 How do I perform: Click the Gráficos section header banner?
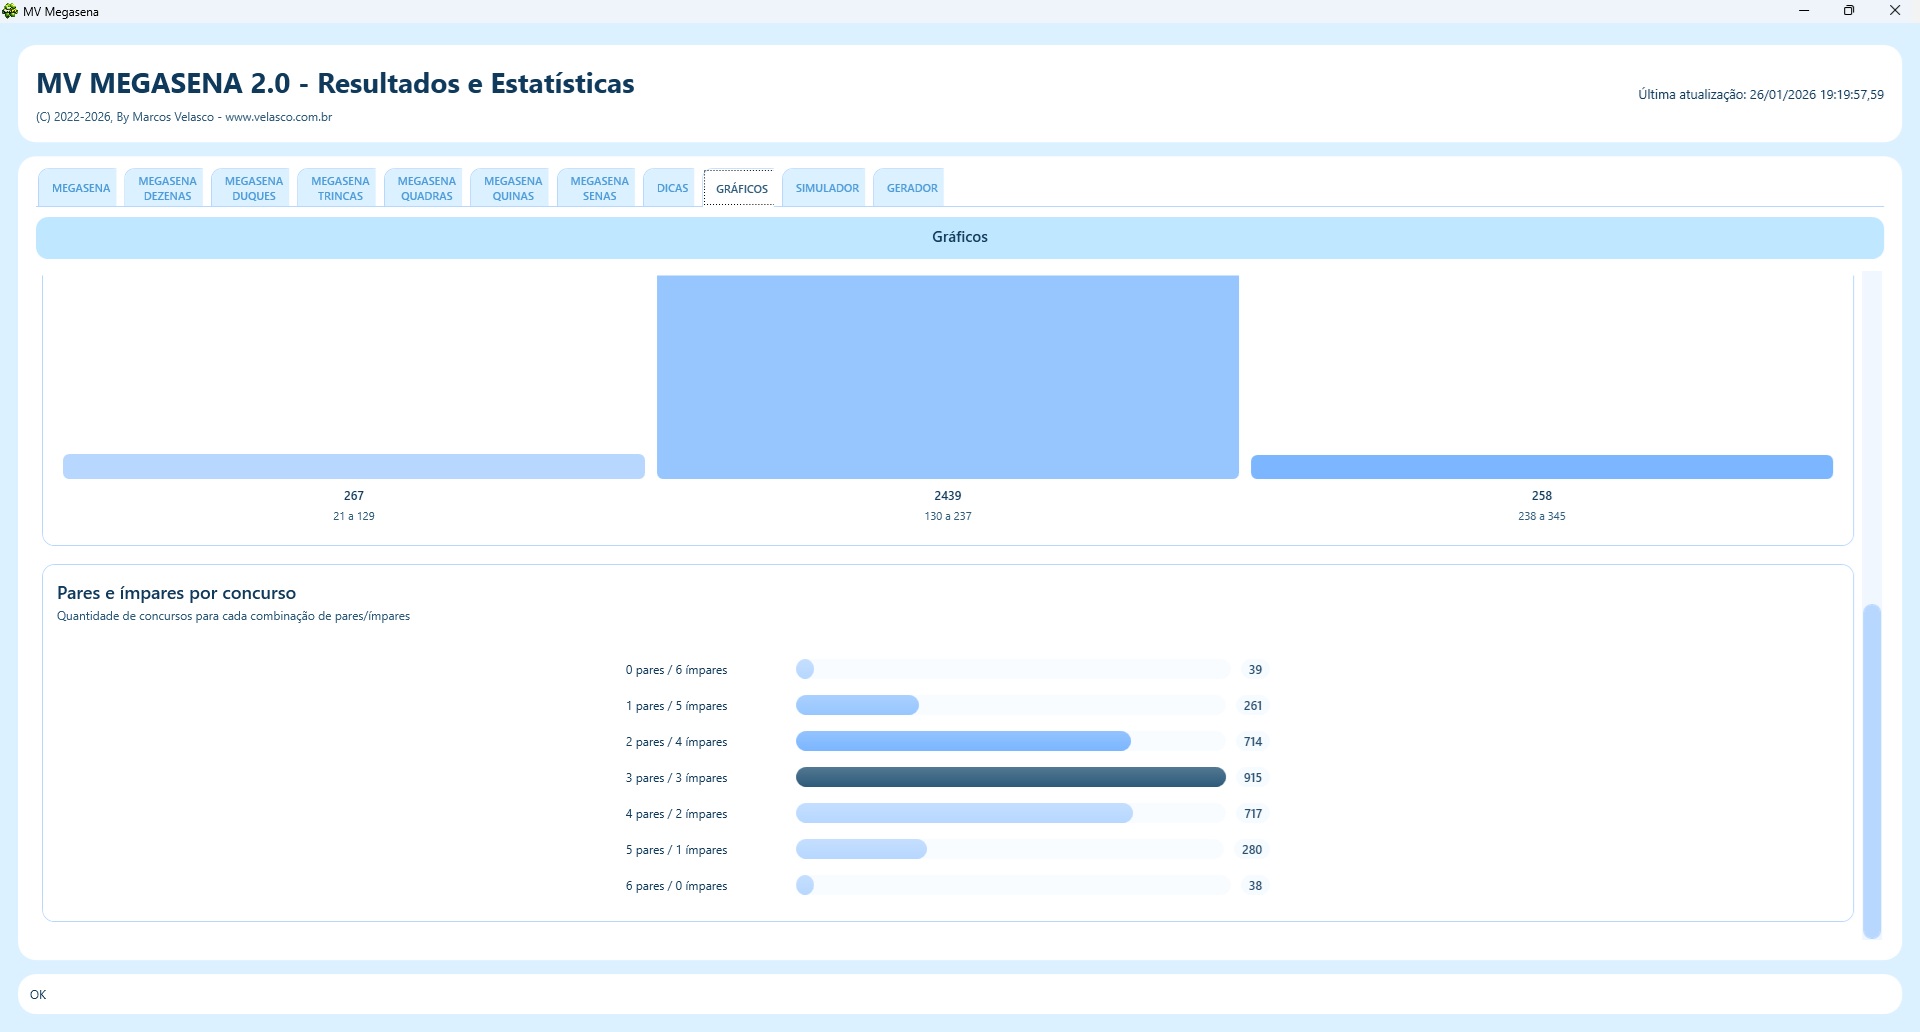tap(959, 237)
